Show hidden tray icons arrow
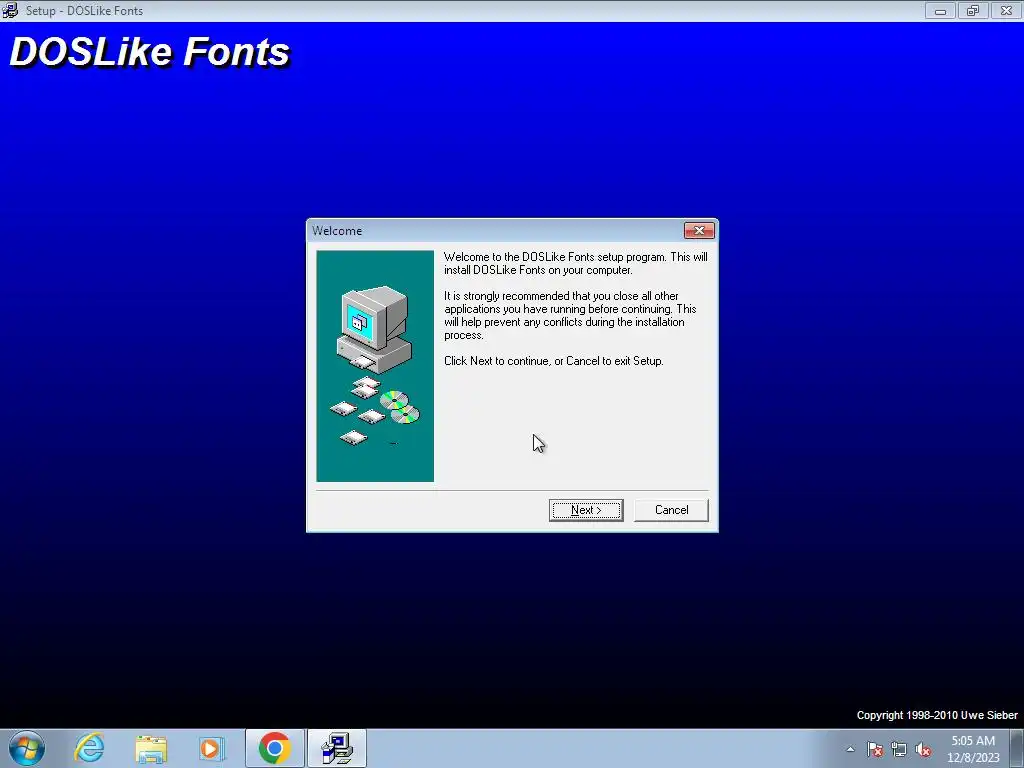This screenshot has height=768, width=1024. (x=850, y=749)
